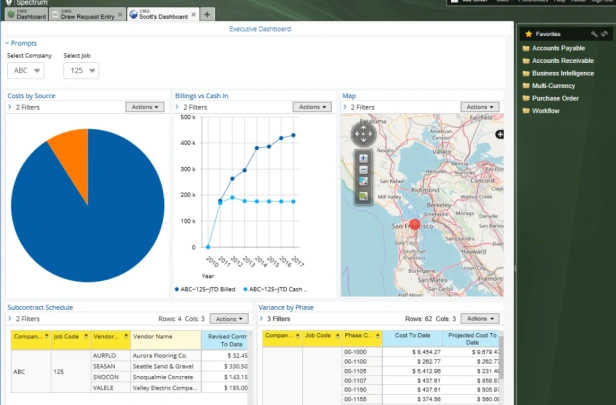The image size is (616, 405).
Task: Open the Select Job 125 dropdown
Action: [81, 71]
